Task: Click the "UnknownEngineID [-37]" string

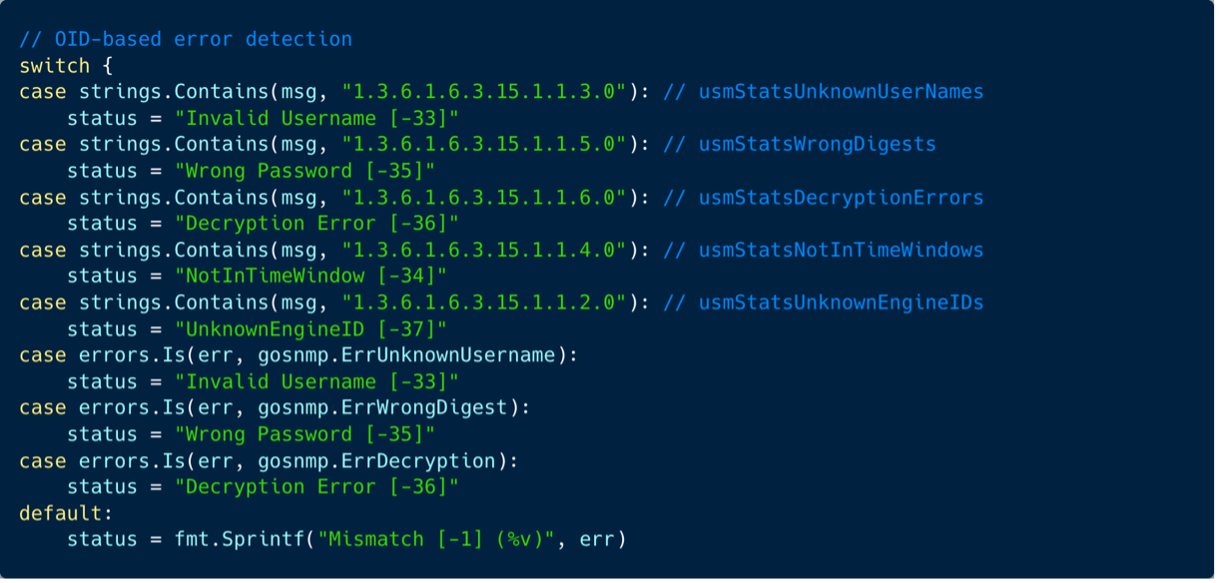Action: coord(311,329)
